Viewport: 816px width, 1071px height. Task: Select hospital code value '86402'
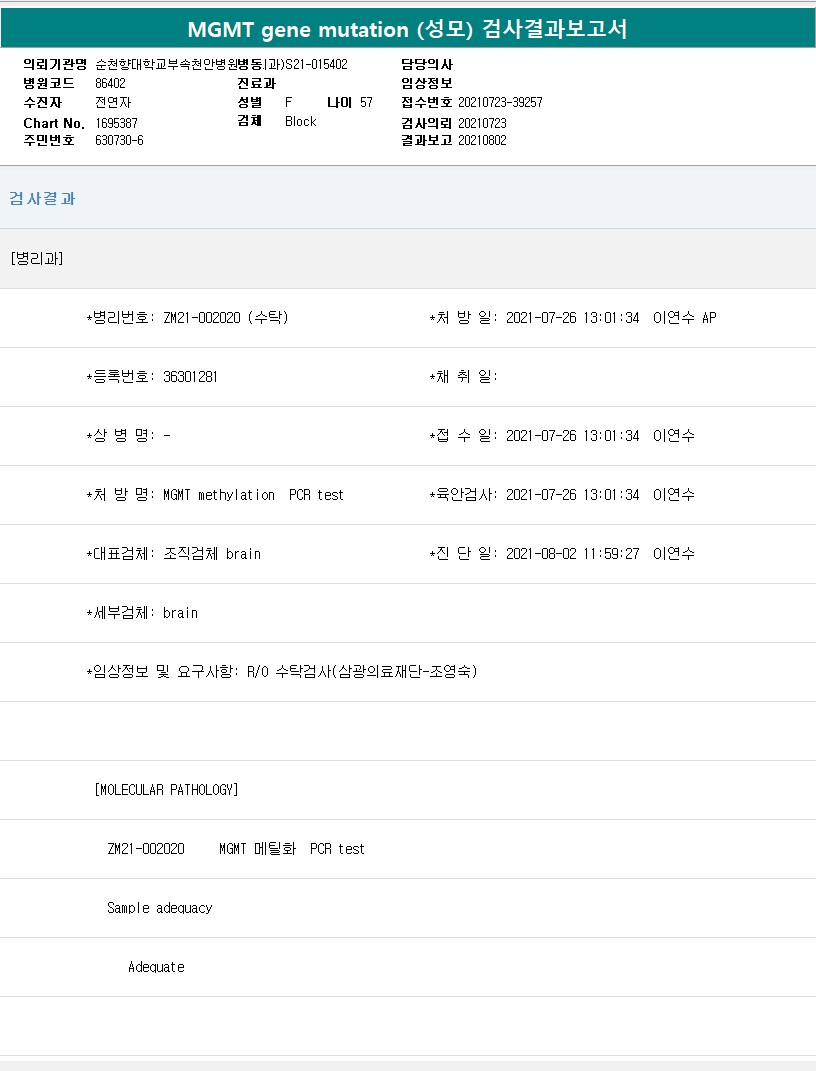[110, 83]
